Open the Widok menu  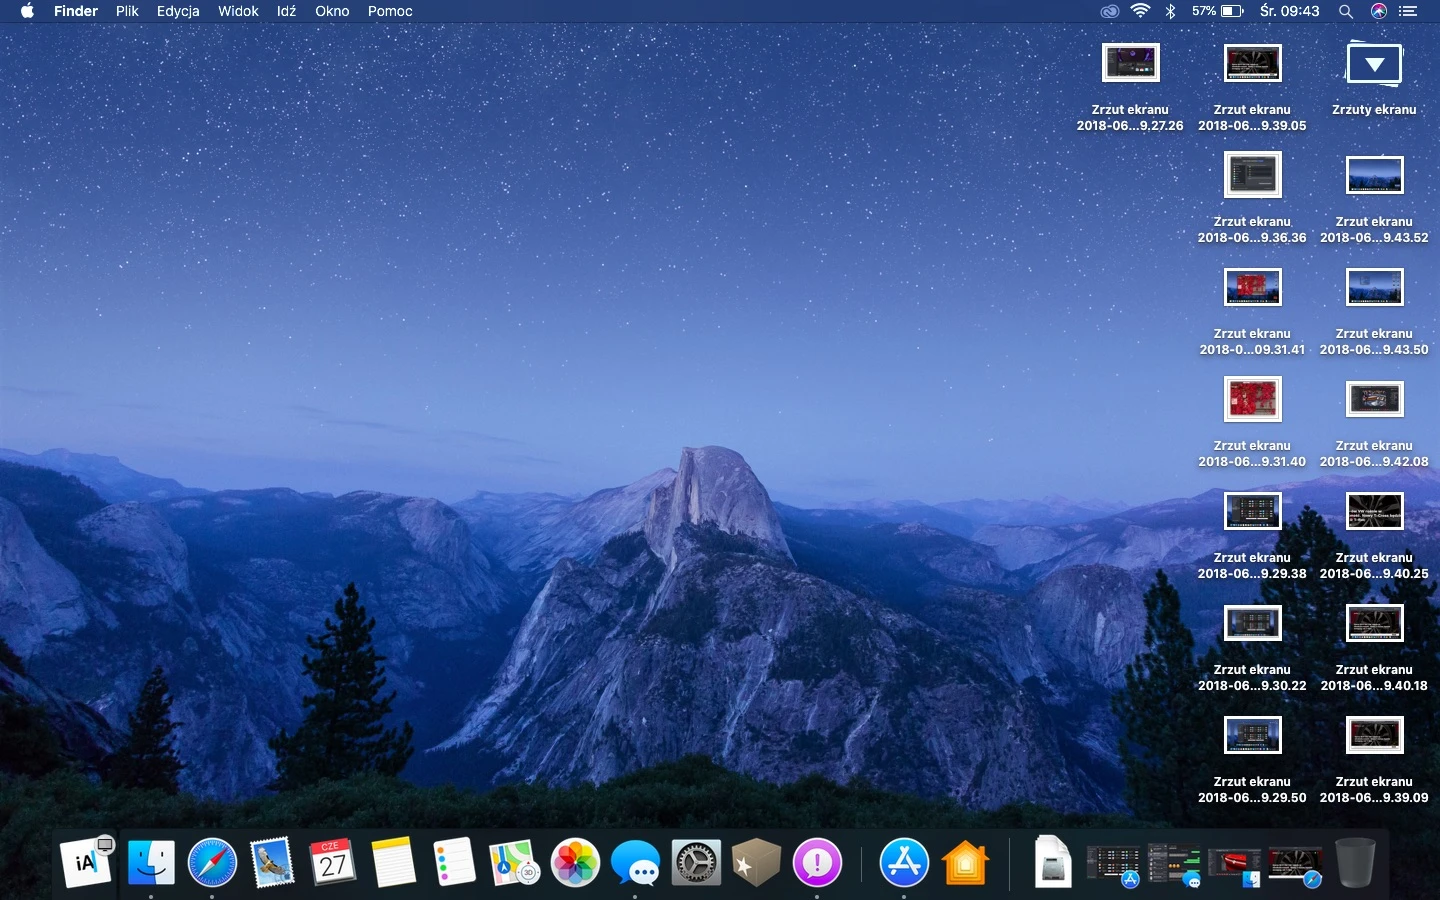coord(238,11)
